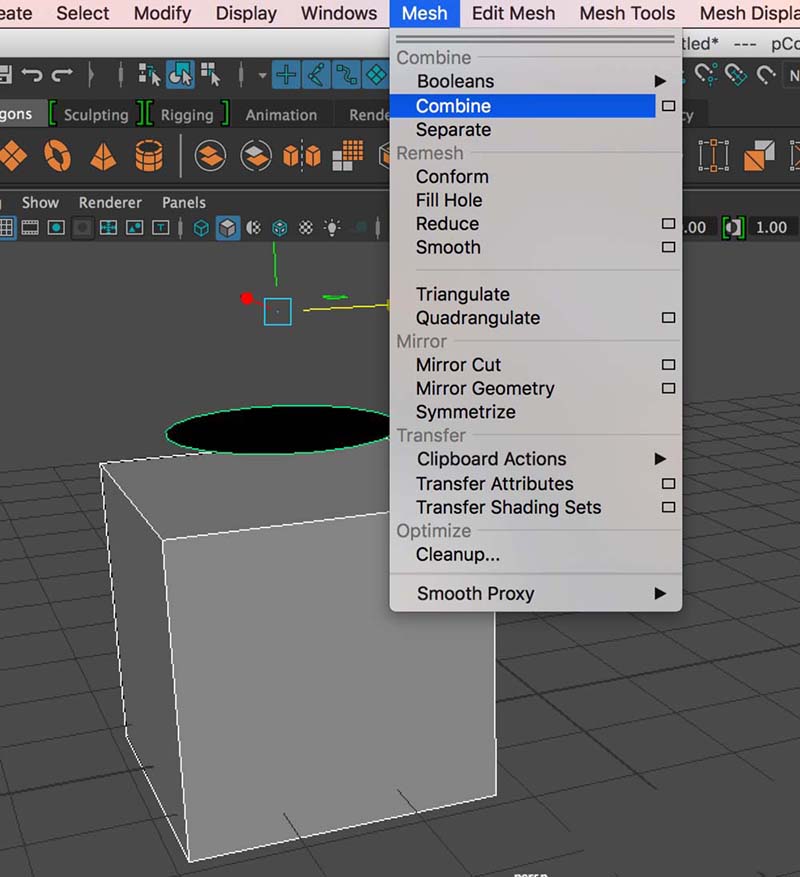The image size is (800, 877).
Task: Toggle the curves selection mask icon
Action: click(346, 74)
